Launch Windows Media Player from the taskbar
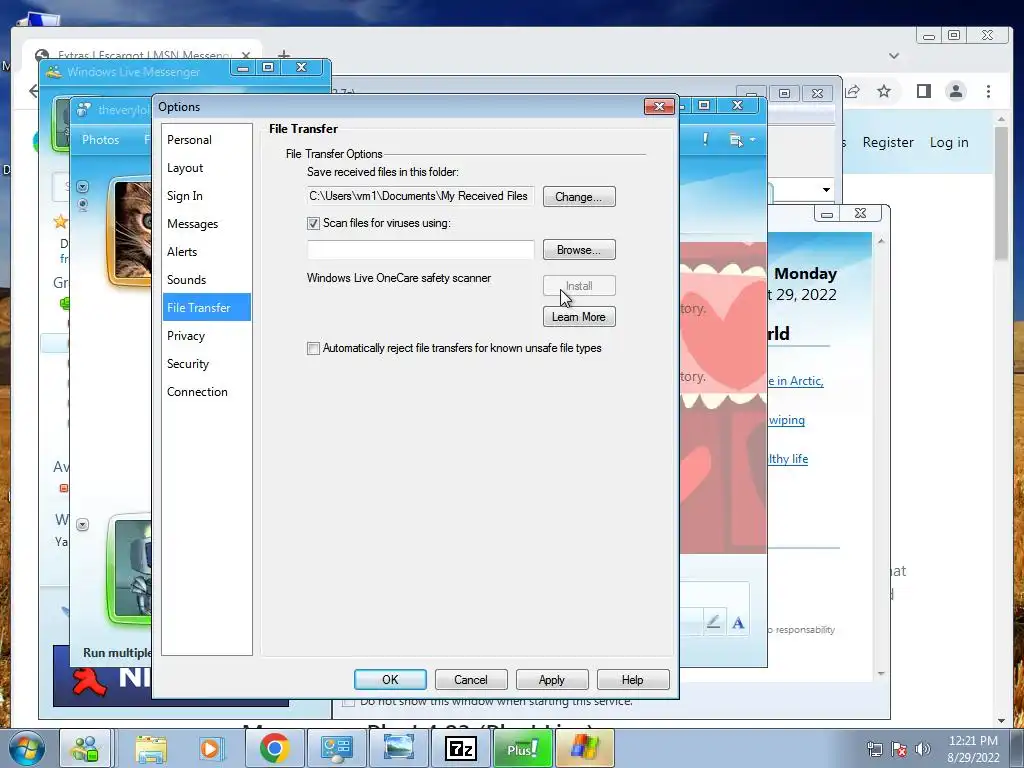This screenshot has height=768, width=1024. point(210,748)
